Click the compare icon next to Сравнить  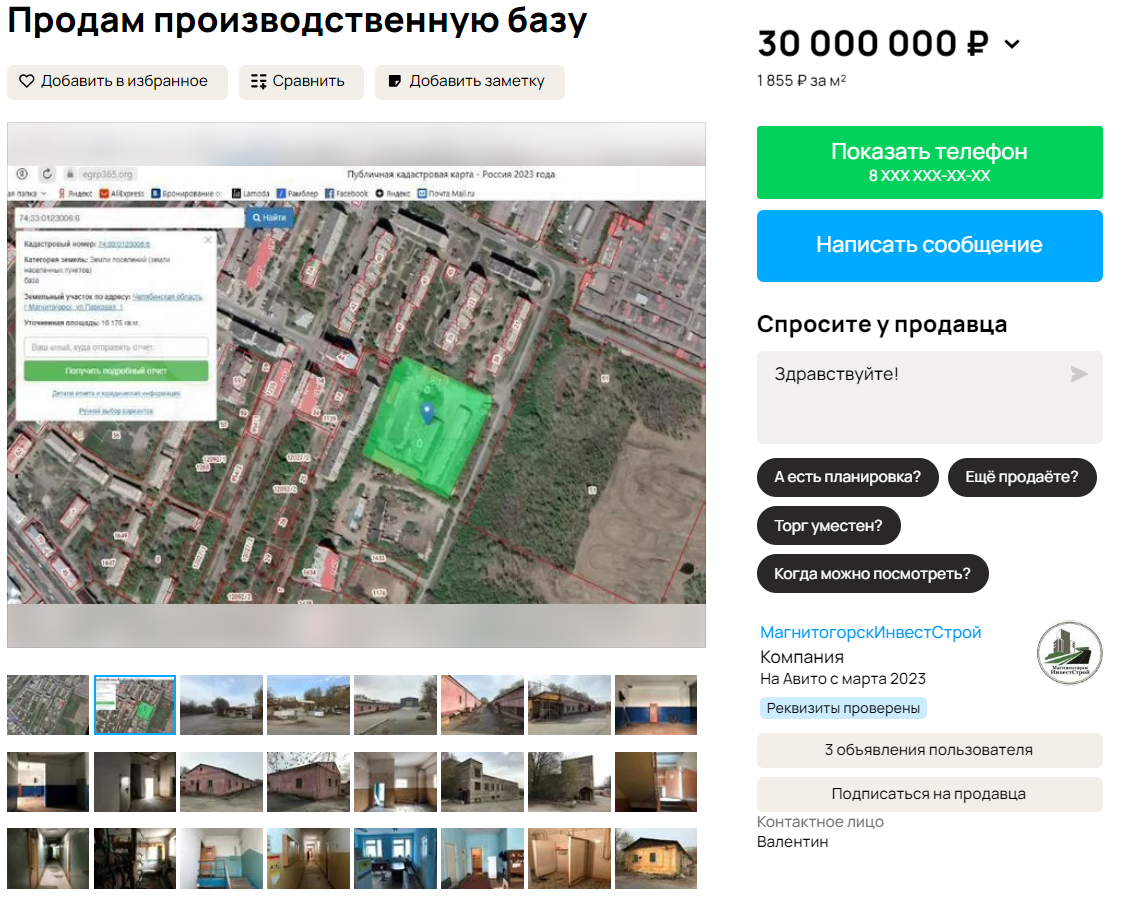(259, 82)
